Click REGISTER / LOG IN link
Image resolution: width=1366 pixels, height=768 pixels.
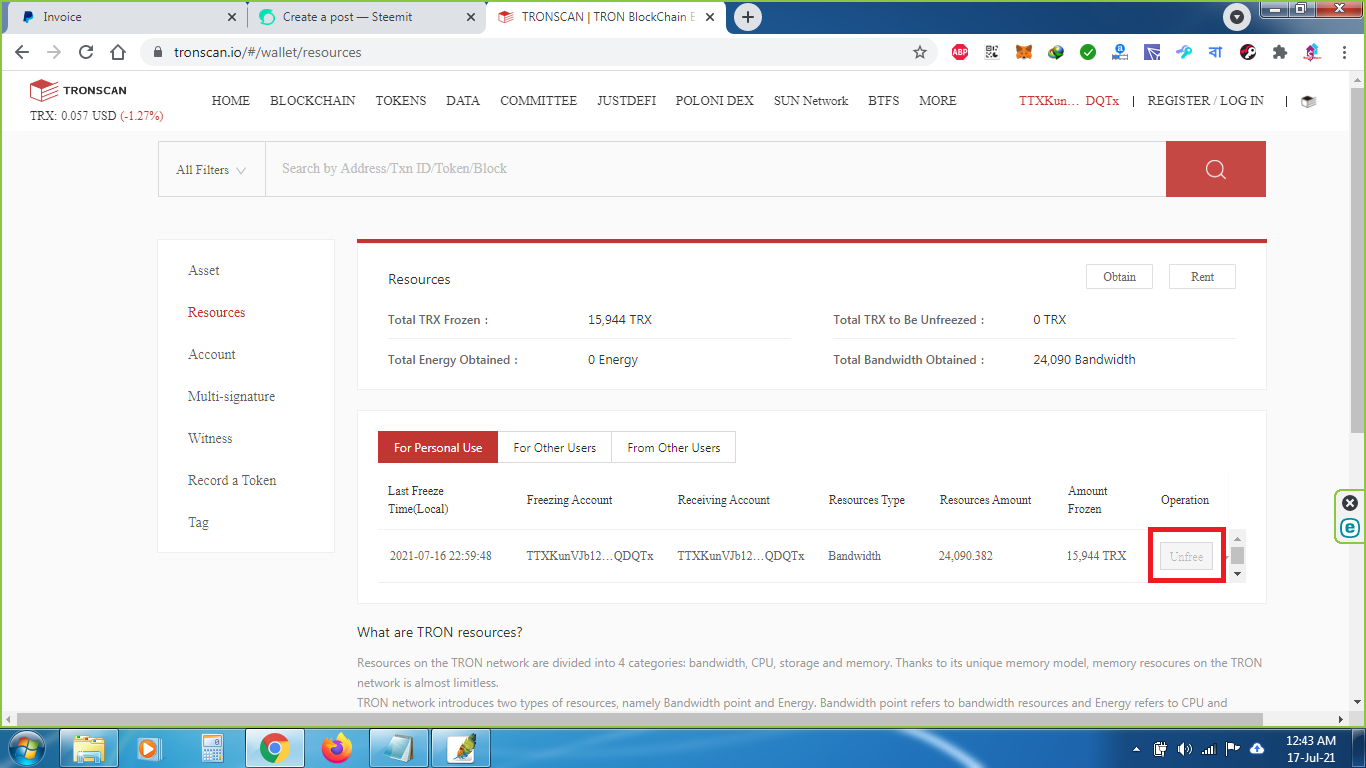click(x=1205, y=101)
